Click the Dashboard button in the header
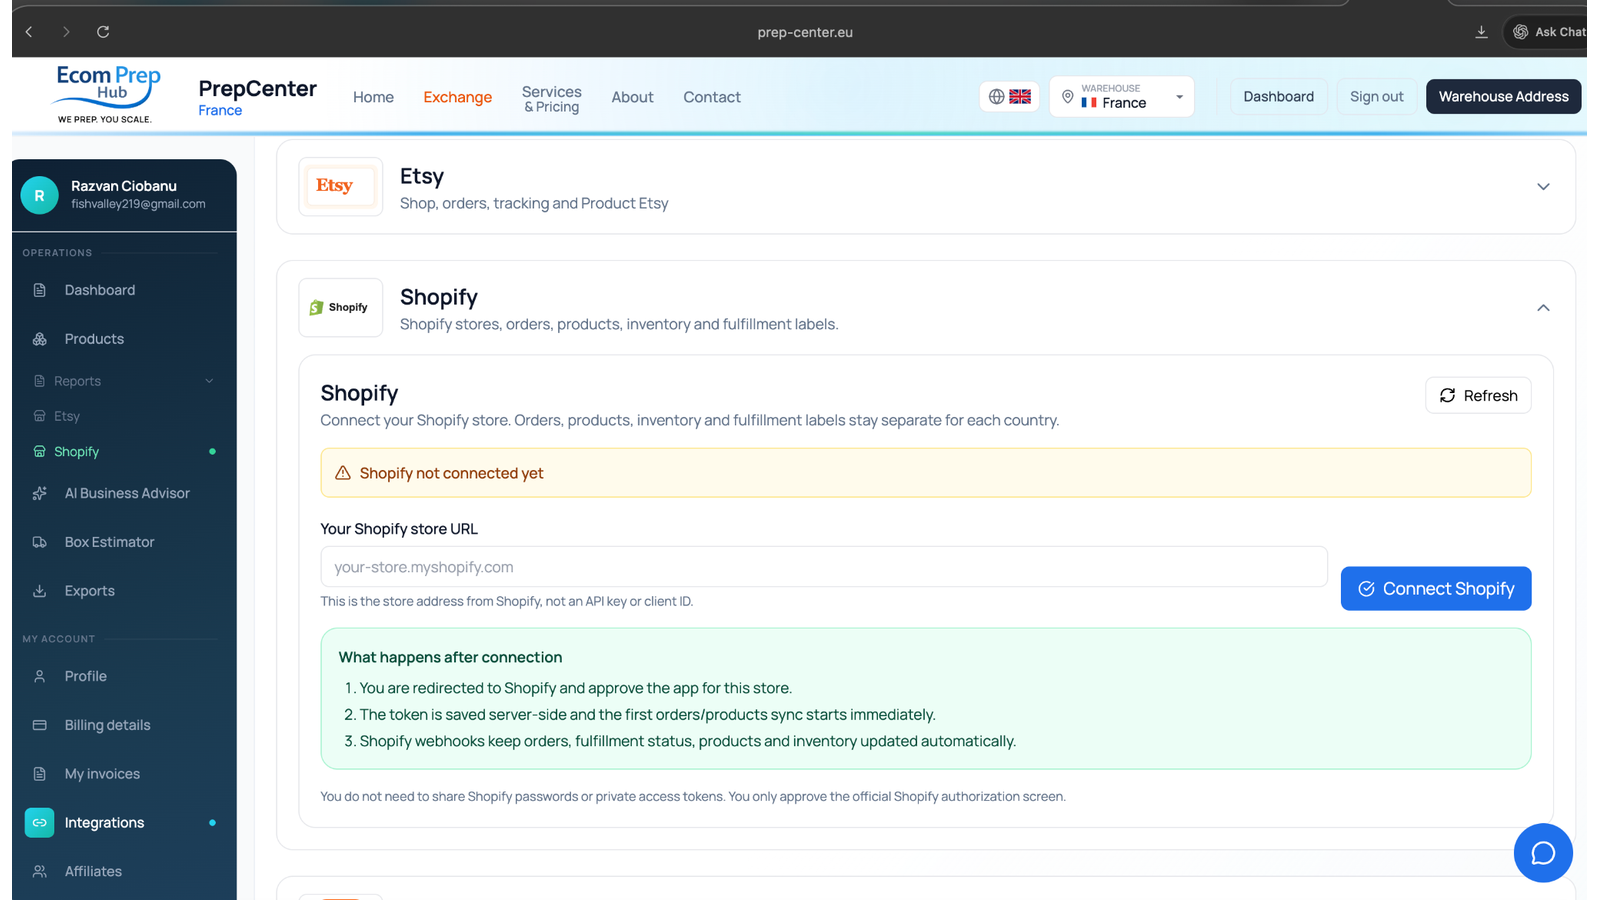This screenshot has width=1600, height=900. click(x=1278, y=97)
